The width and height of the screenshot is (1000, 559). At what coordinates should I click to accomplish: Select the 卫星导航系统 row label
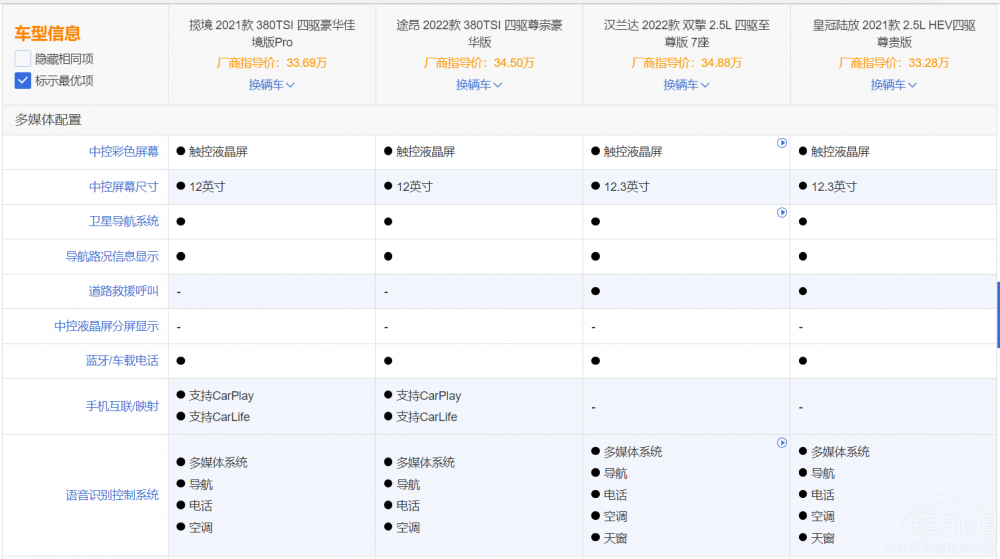click(123, 222)
